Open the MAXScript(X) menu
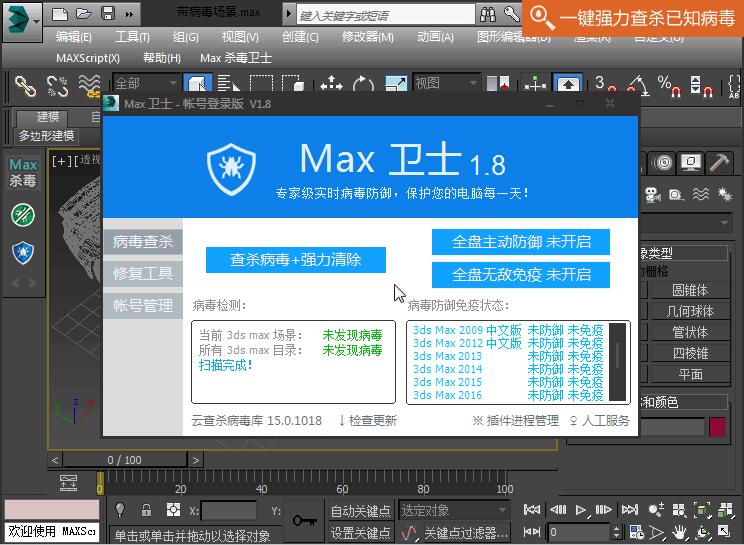 [x=88, y=58]
